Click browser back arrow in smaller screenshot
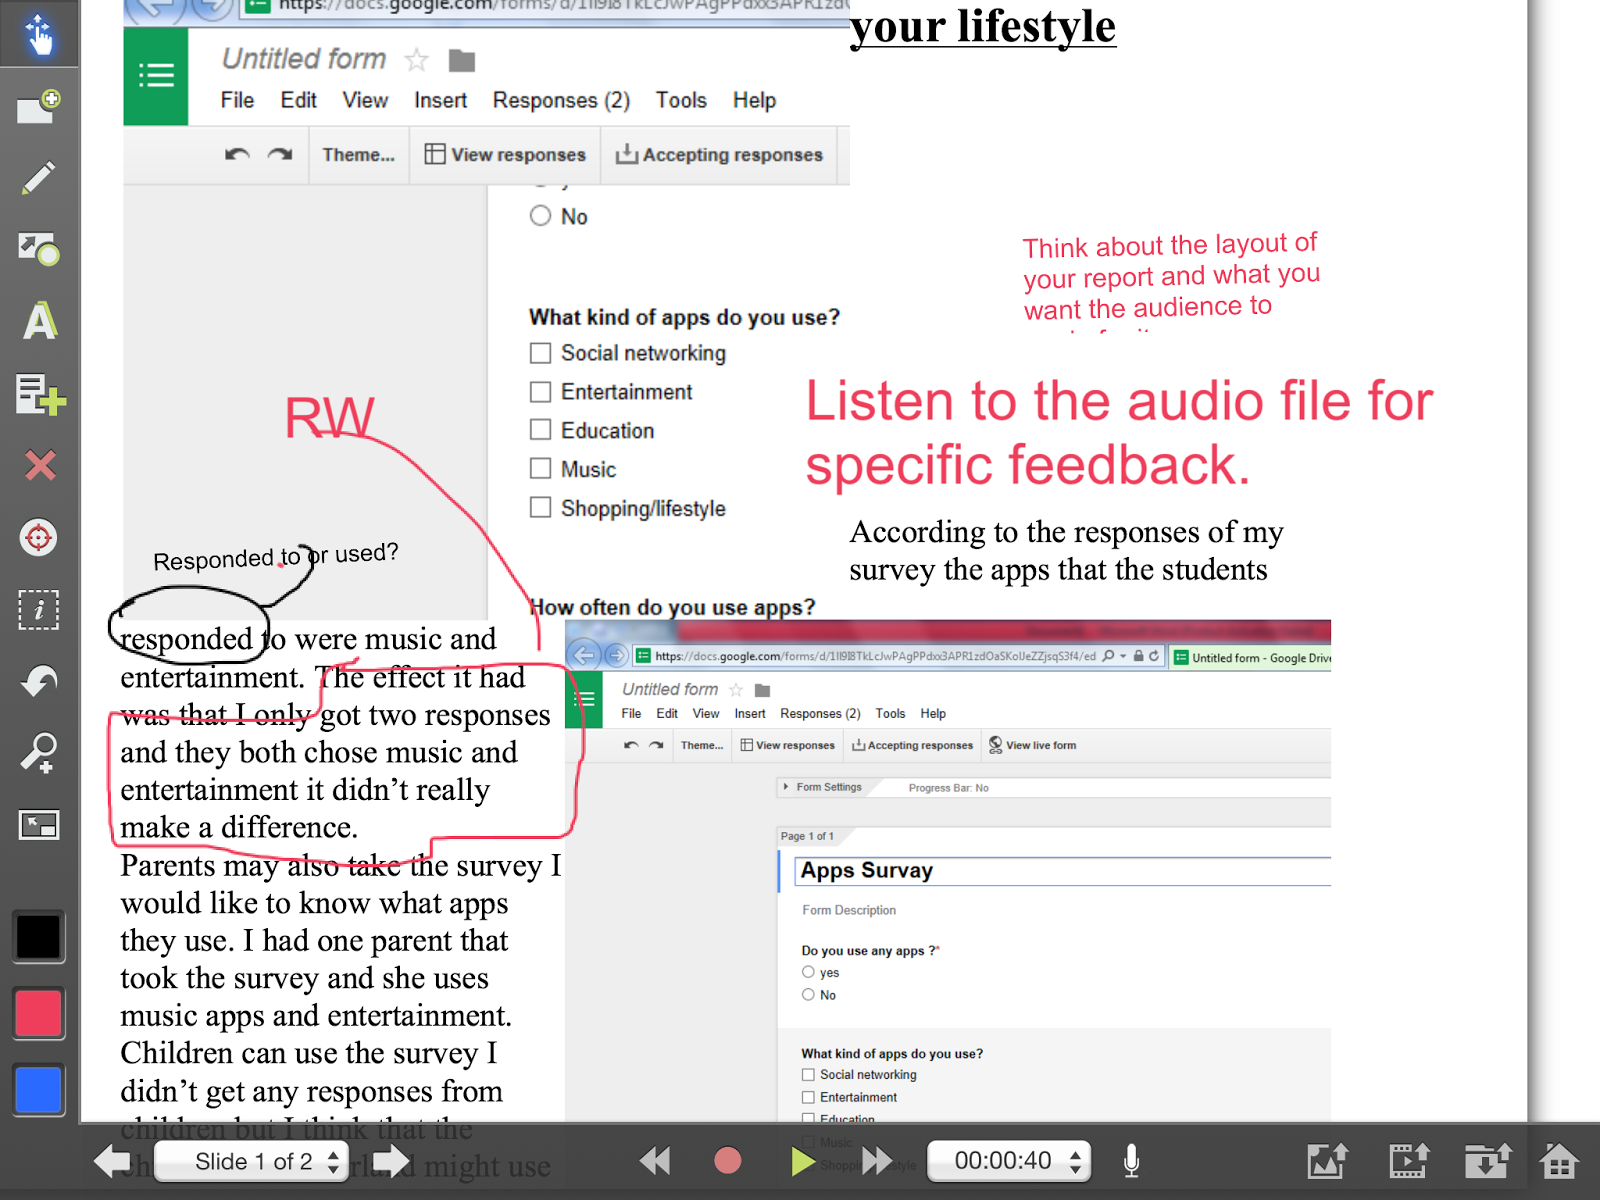The width and height of the screenshot is (1600, 1200). (584, 656)
